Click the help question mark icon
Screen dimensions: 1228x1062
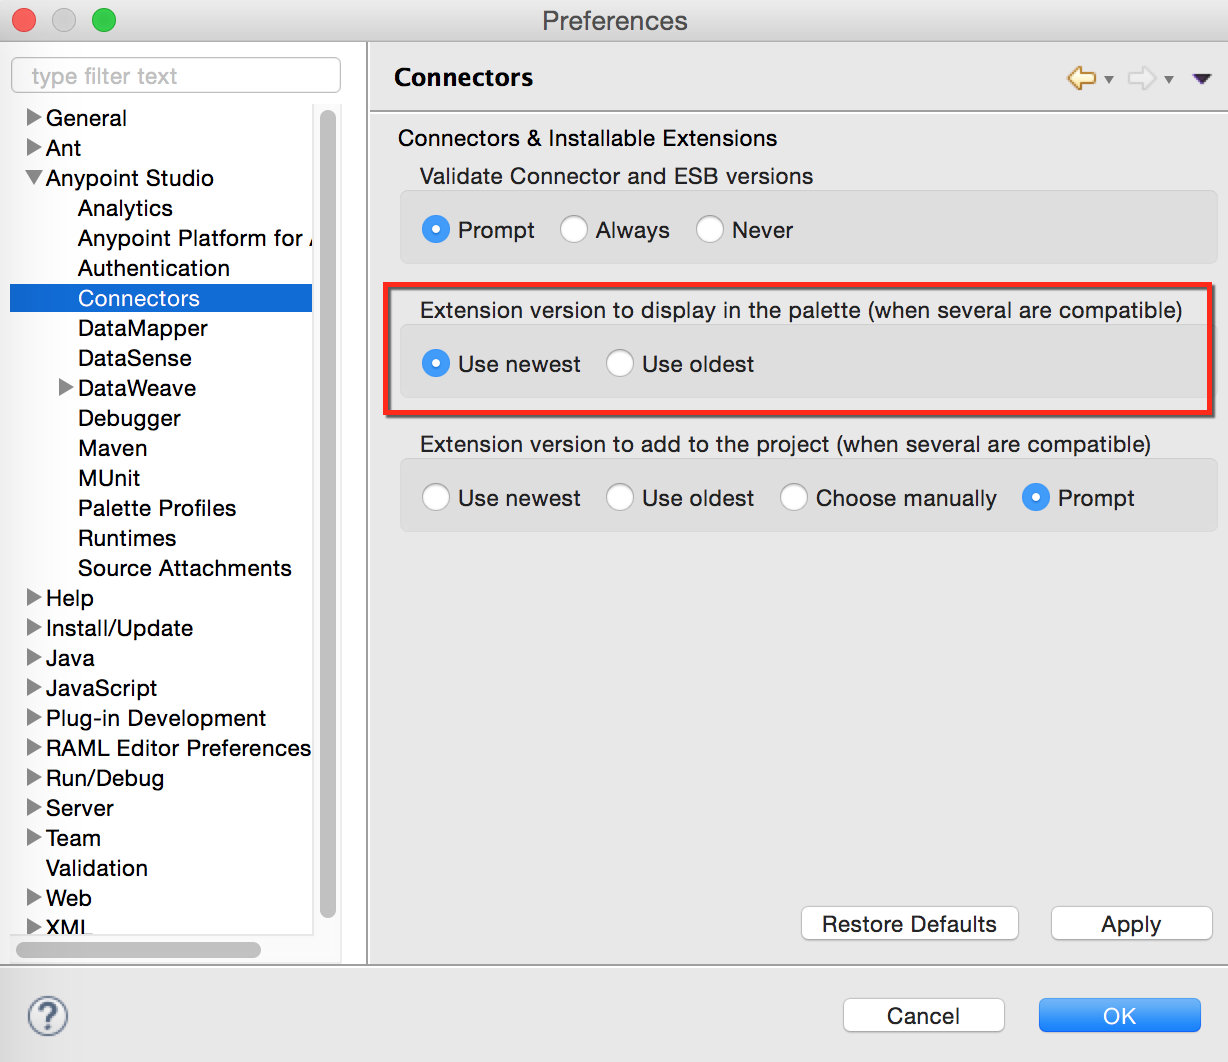[48, 1016]
